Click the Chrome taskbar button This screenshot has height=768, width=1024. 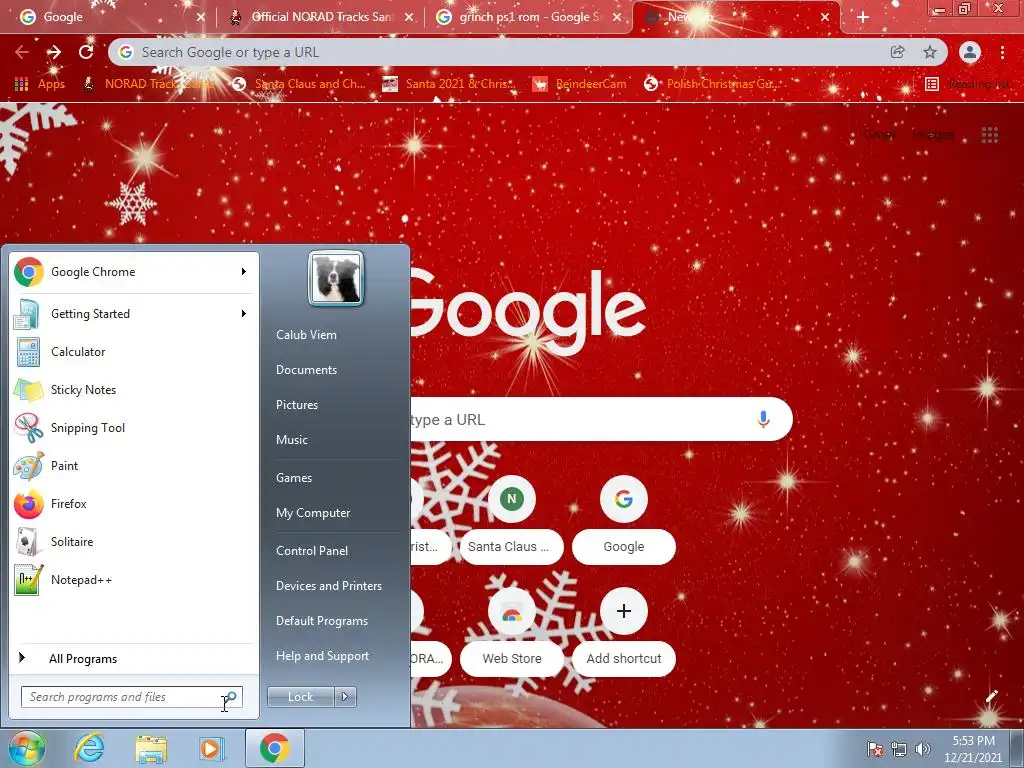pos(274,748)
